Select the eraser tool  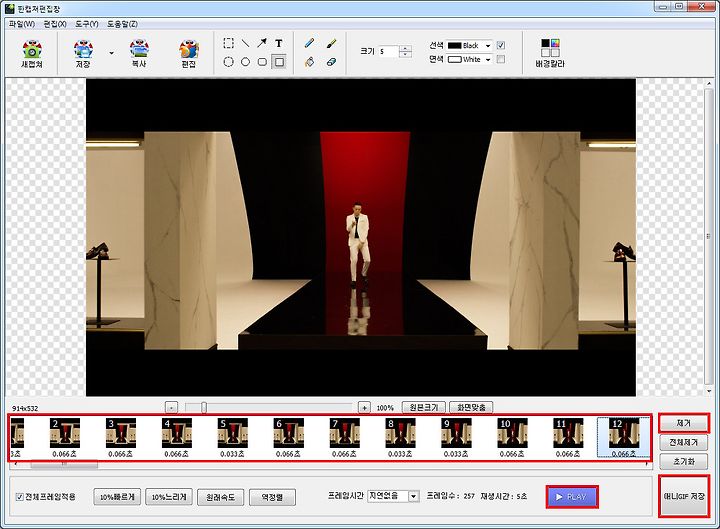pos(331,62)
